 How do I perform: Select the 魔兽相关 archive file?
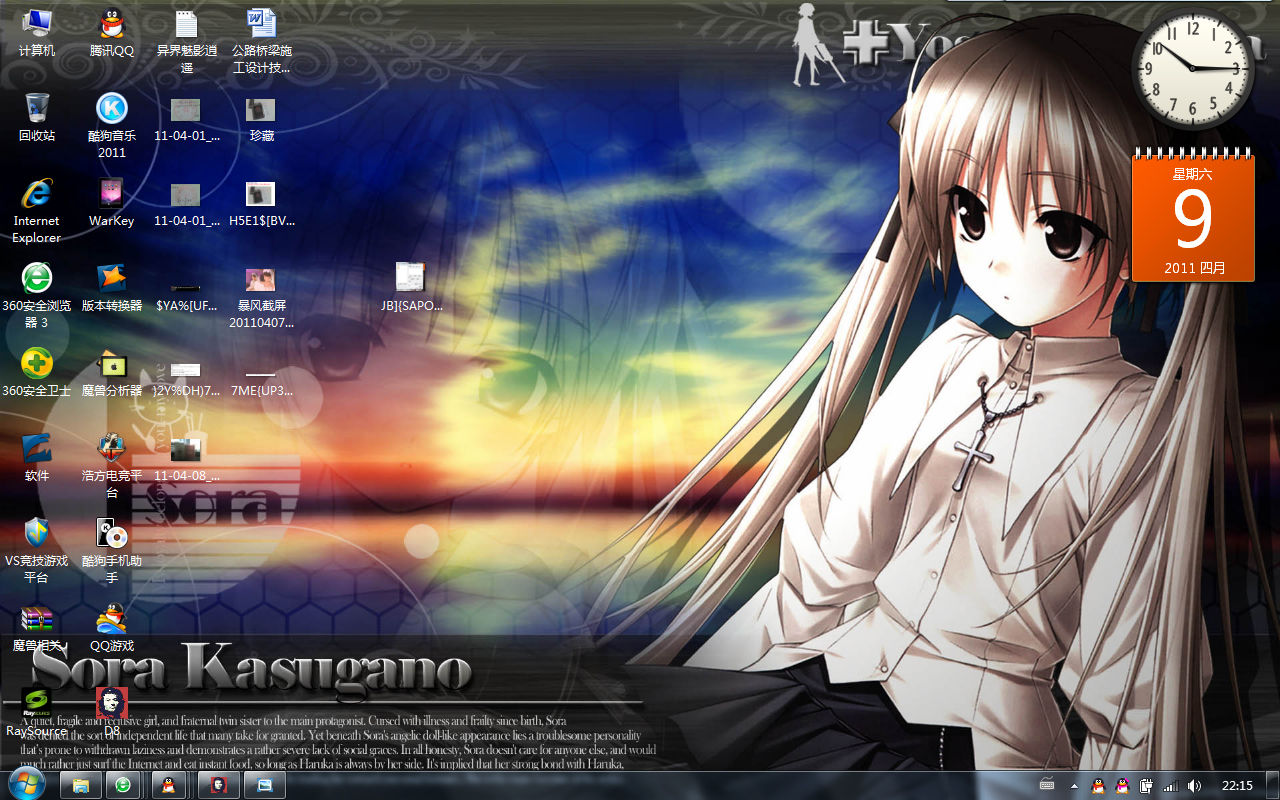click(x=37, y=628)
